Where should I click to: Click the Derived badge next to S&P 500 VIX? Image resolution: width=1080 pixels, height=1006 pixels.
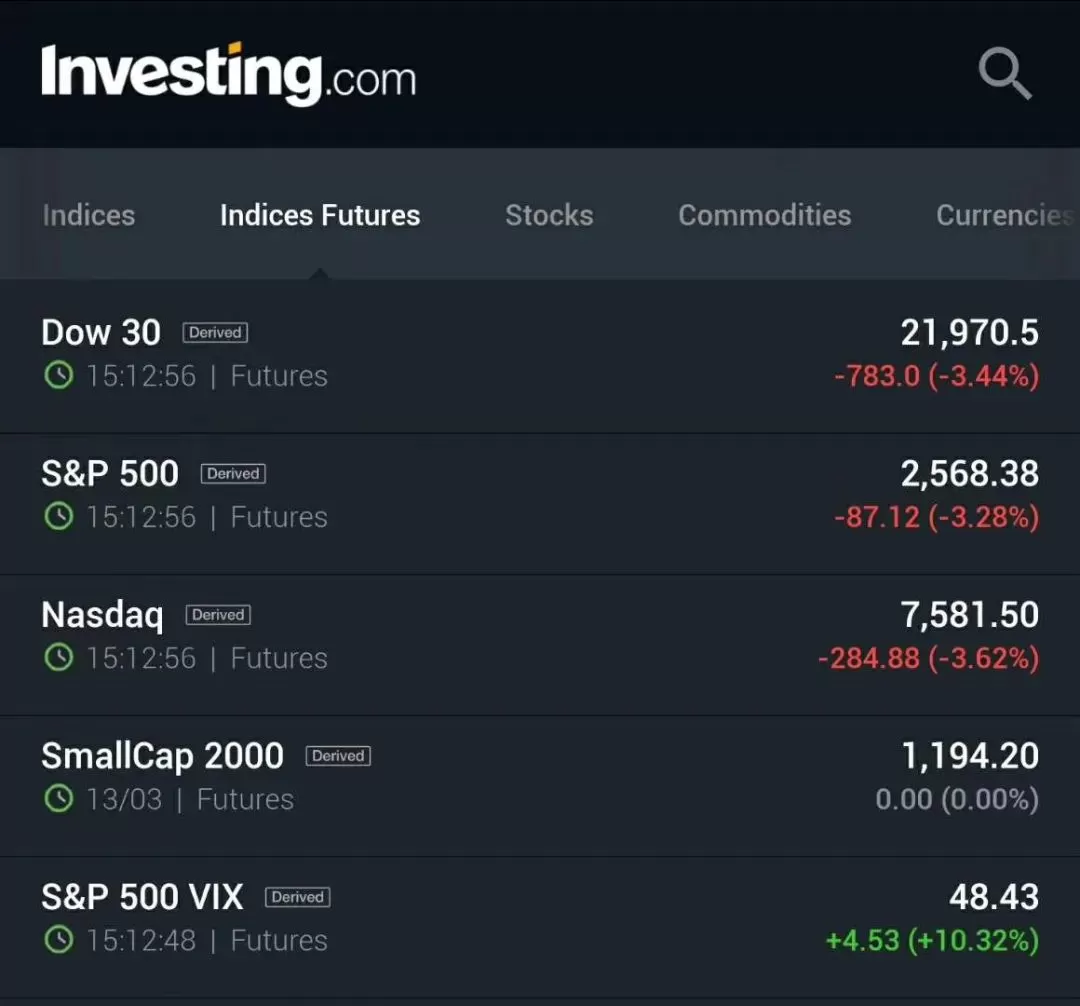(298, 897)
